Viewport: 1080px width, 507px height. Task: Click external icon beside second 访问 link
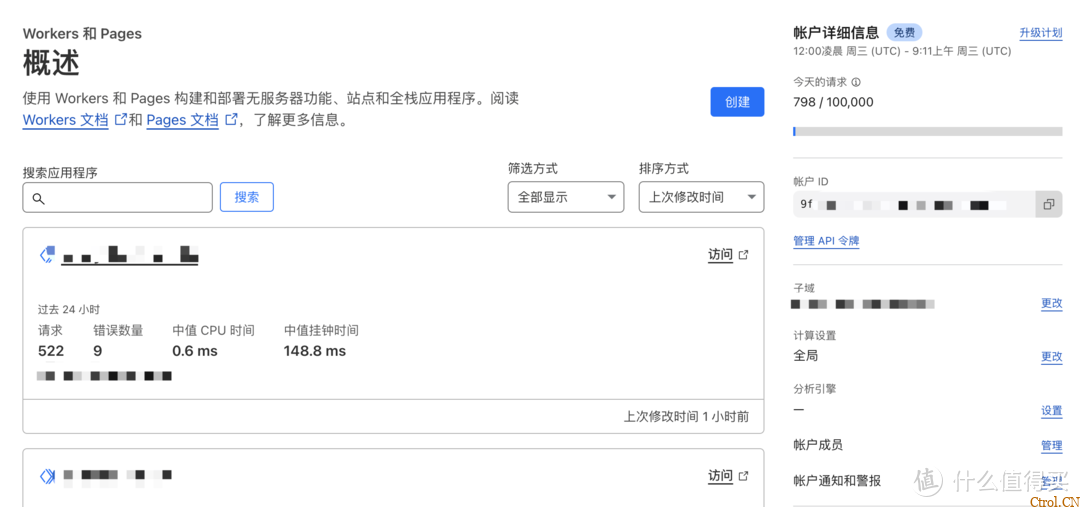[x=743, y=476]
